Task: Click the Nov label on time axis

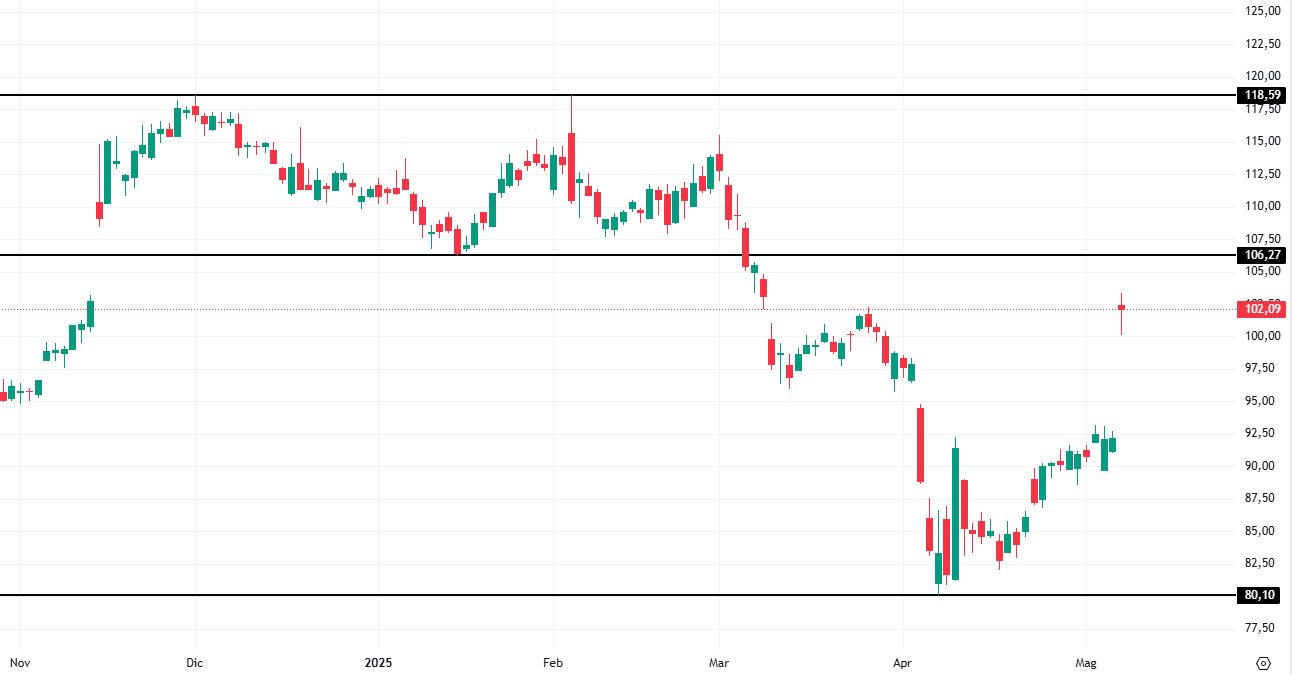Action: (19, 663)
